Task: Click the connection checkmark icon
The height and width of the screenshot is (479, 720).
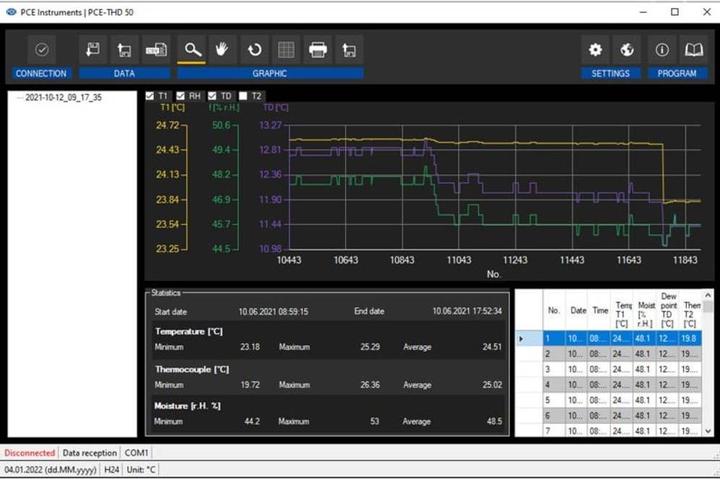Action: click(x=42, y=50)
